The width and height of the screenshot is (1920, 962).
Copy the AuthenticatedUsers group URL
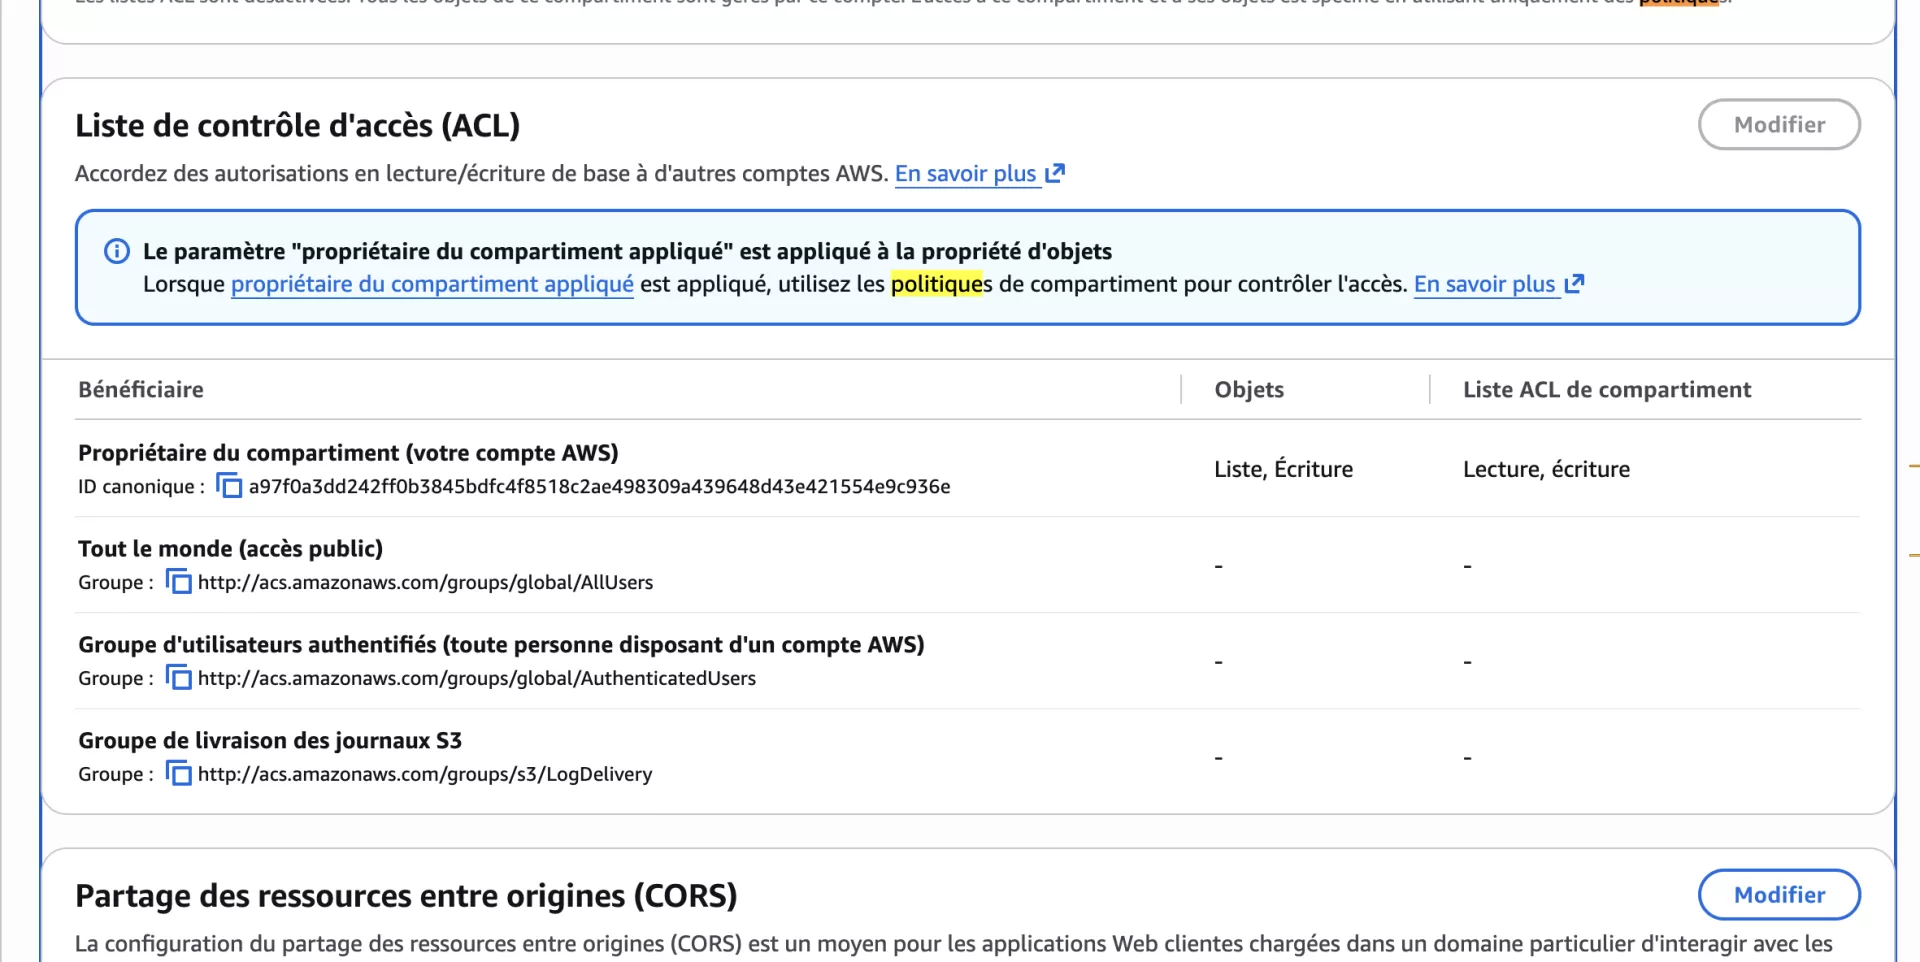178,678
